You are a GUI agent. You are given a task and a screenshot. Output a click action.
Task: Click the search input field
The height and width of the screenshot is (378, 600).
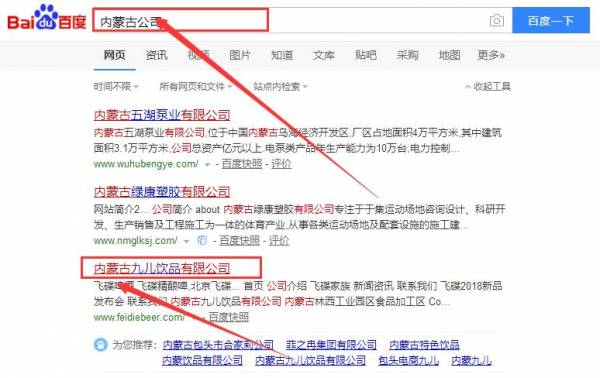(x=291, y=20)
